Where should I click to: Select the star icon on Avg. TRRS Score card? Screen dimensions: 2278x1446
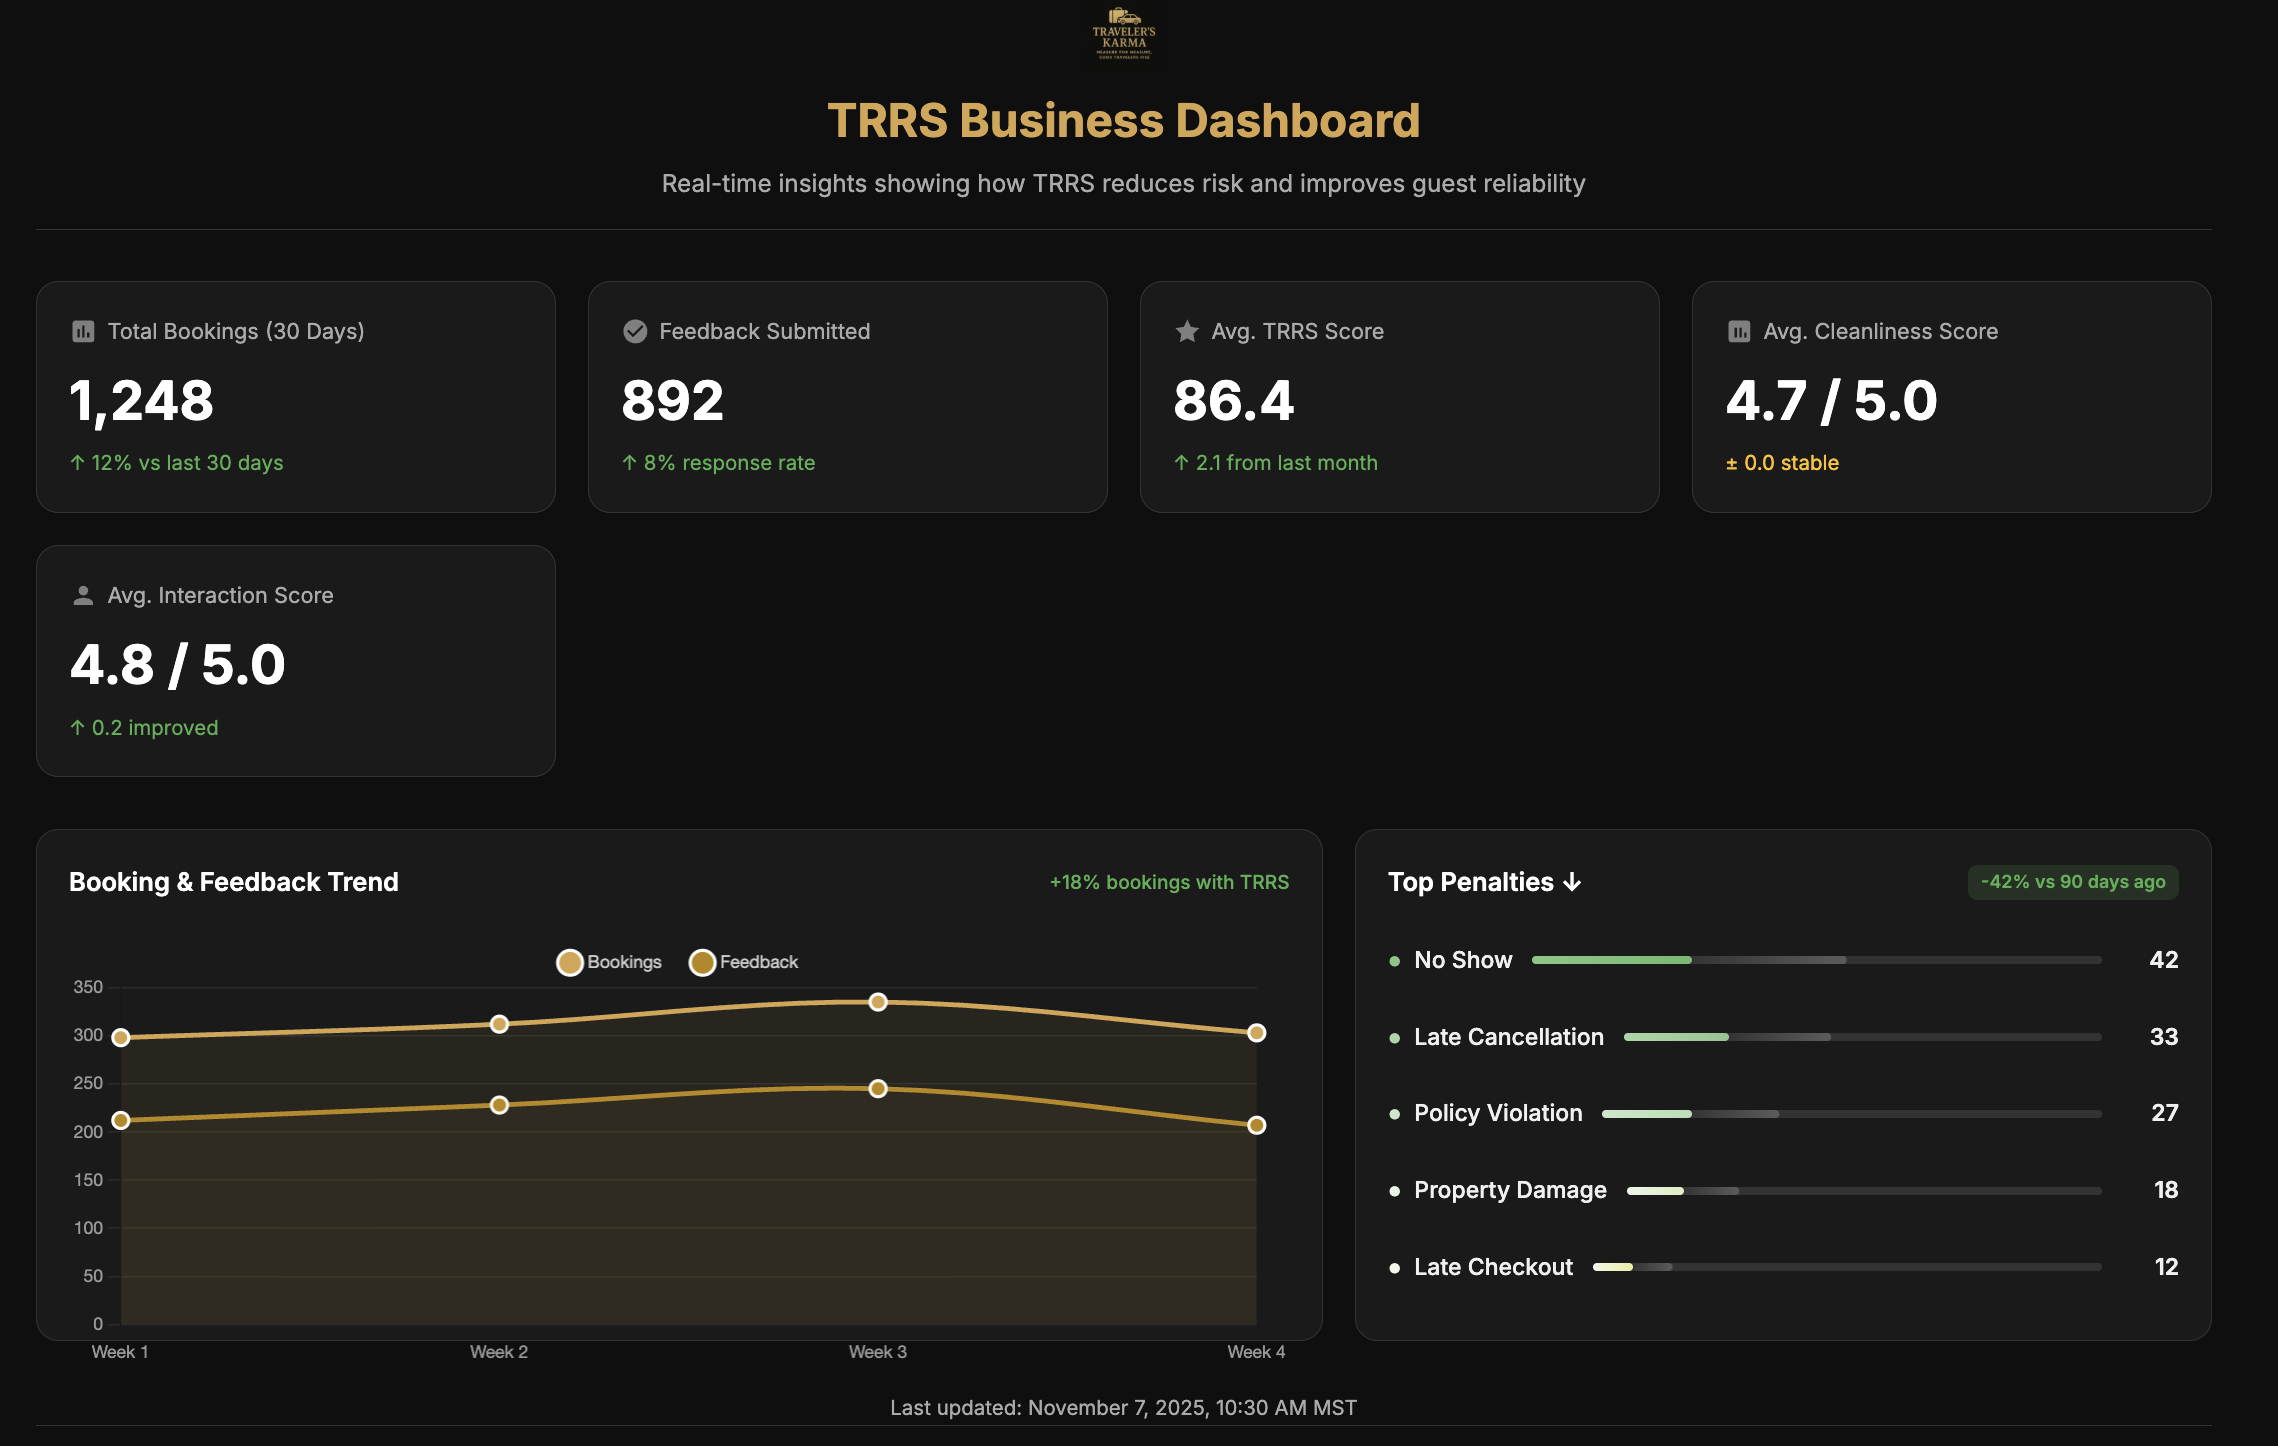click(x=1187, y=331)
